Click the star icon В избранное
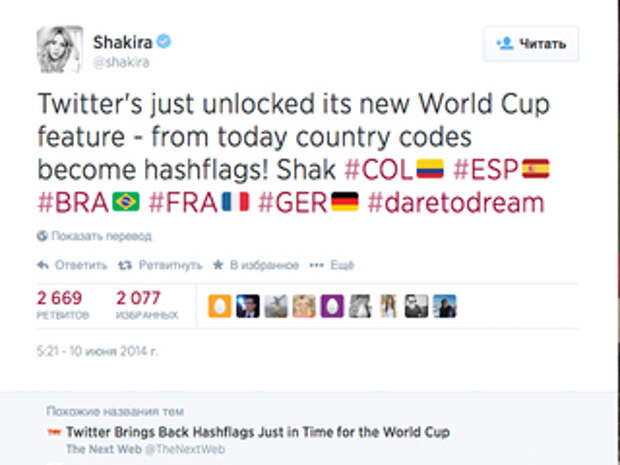Screen dimensions: 620x465 coord(218,265)
